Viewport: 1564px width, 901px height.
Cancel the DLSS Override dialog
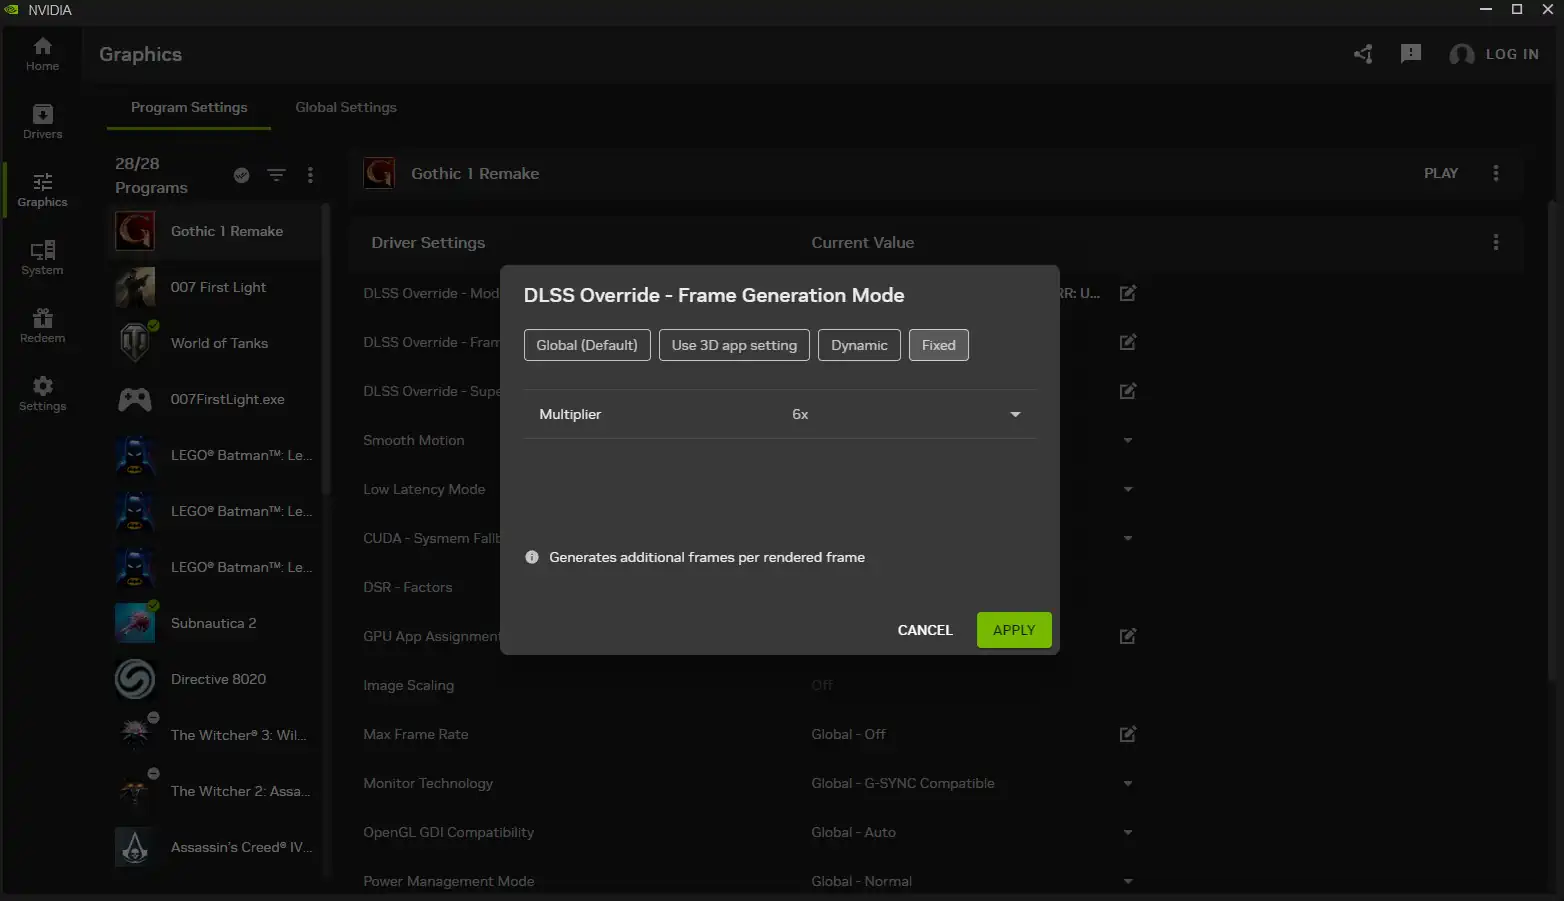click(925, 630)
